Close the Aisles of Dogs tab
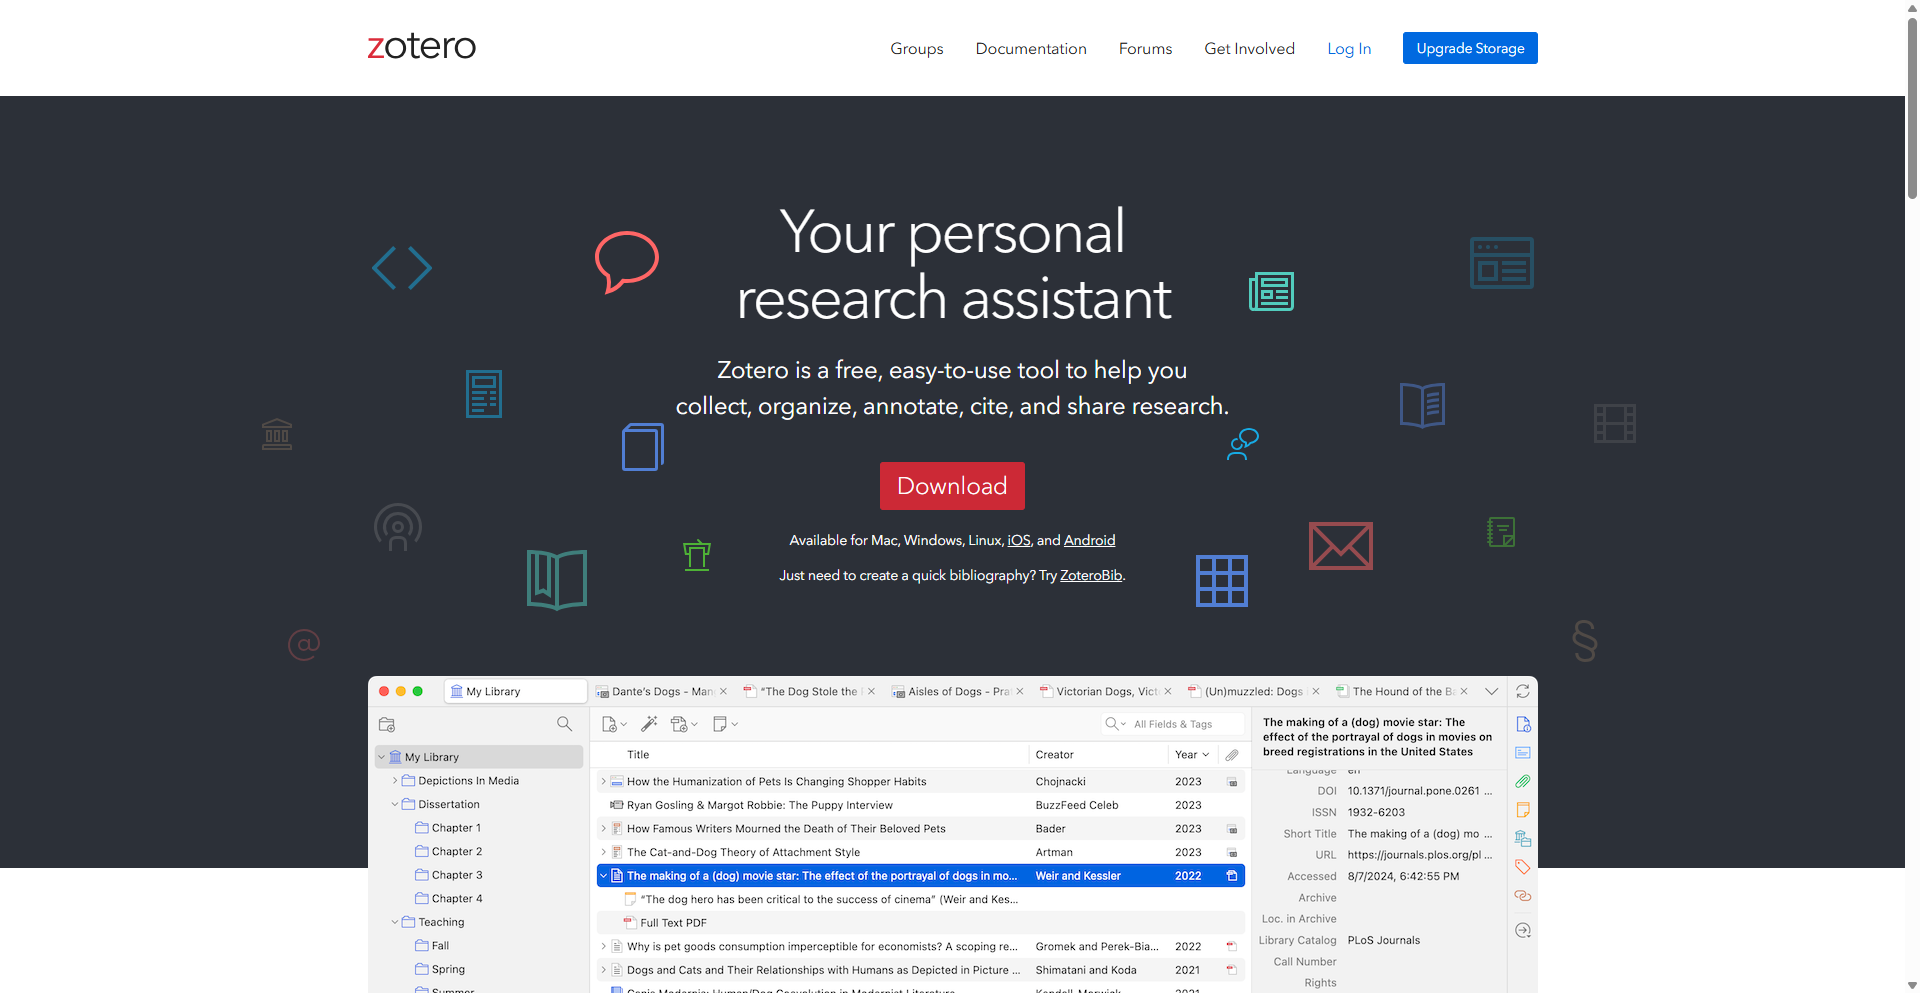The height and width of the screenshot is (993, 1920). click(1020, 691)
